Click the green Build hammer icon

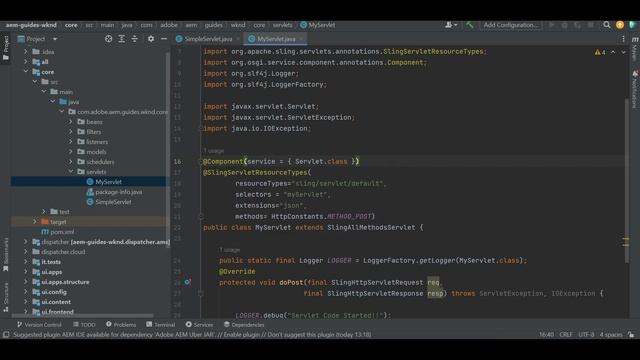click(470, 25)
